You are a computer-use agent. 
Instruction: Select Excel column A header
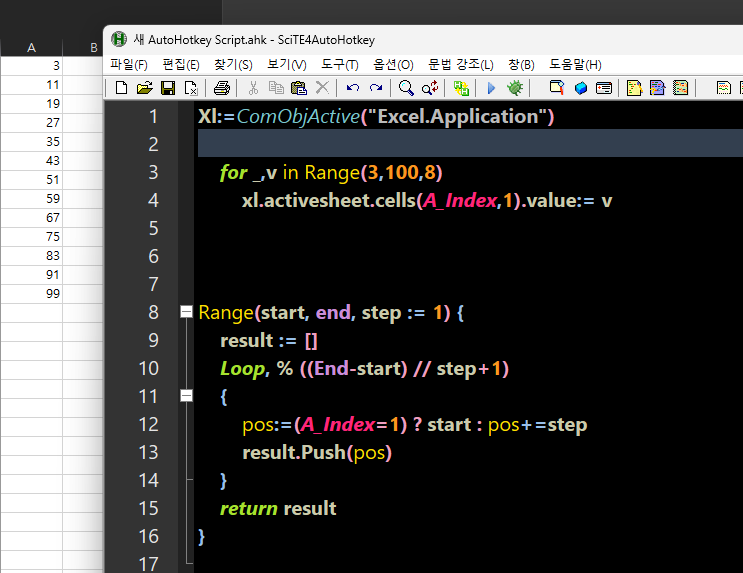(x=31, y=47)
